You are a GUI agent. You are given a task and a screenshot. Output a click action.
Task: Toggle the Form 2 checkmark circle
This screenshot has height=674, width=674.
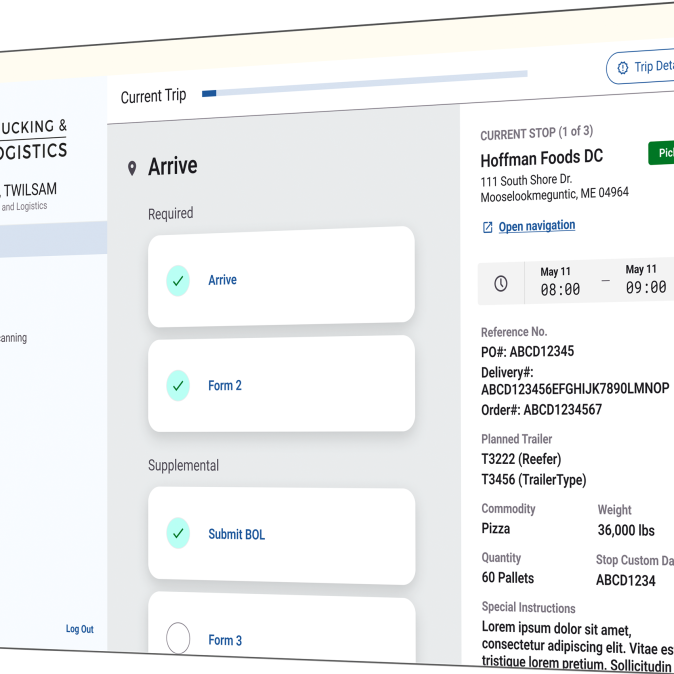(178, 385)
